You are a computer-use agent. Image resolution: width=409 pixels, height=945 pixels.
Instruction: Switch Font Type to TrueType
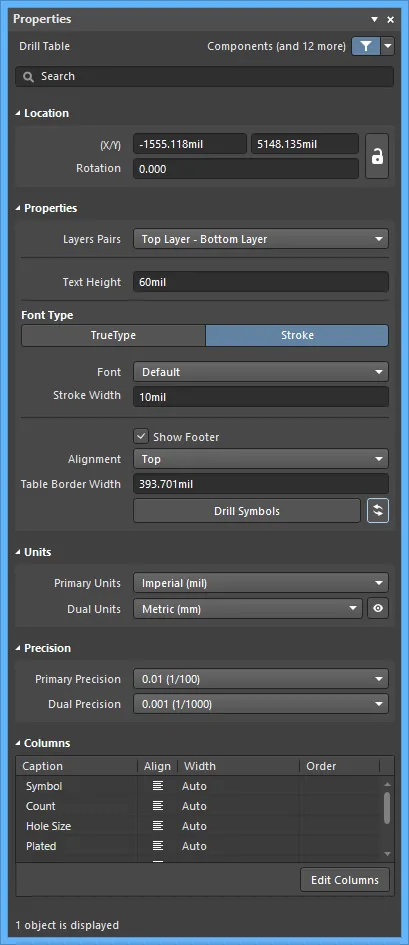[x=113, y=336]
